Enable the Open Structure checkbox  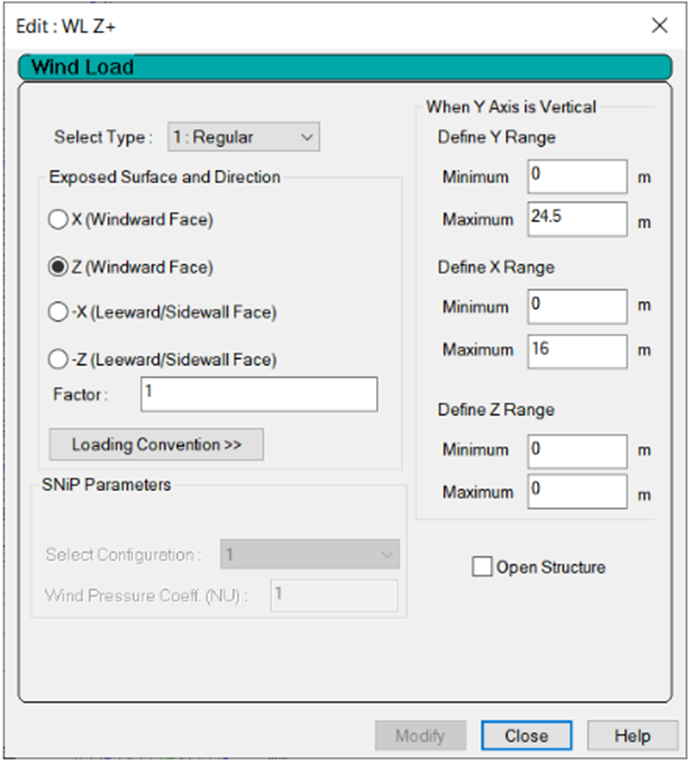(x=482, y=567)
